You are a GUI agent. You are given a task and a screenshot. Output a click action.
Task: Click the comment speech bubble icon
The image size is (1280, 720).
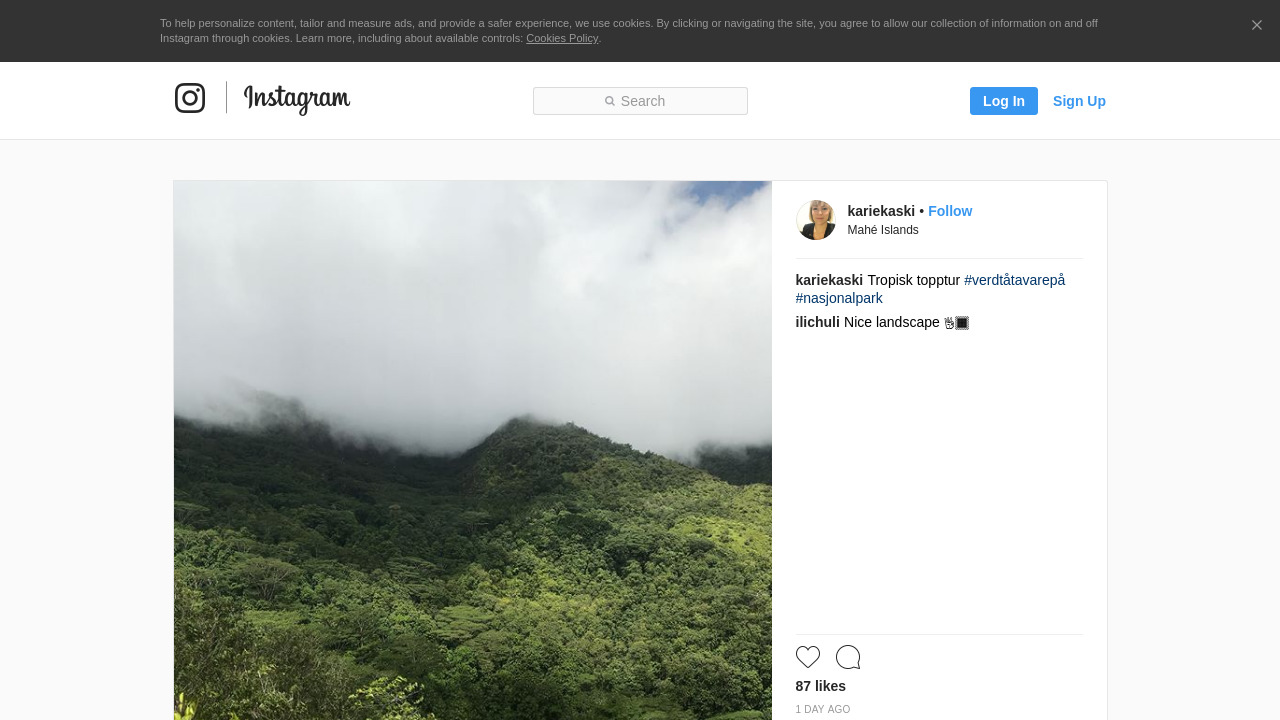(848, 657)
